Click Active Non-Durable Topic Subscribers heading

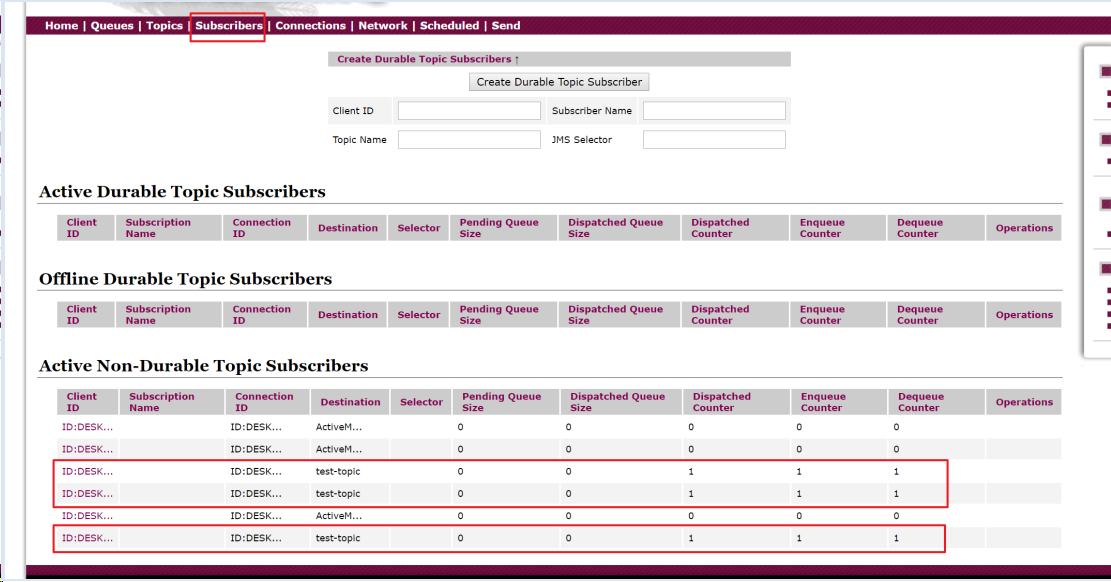204,366
